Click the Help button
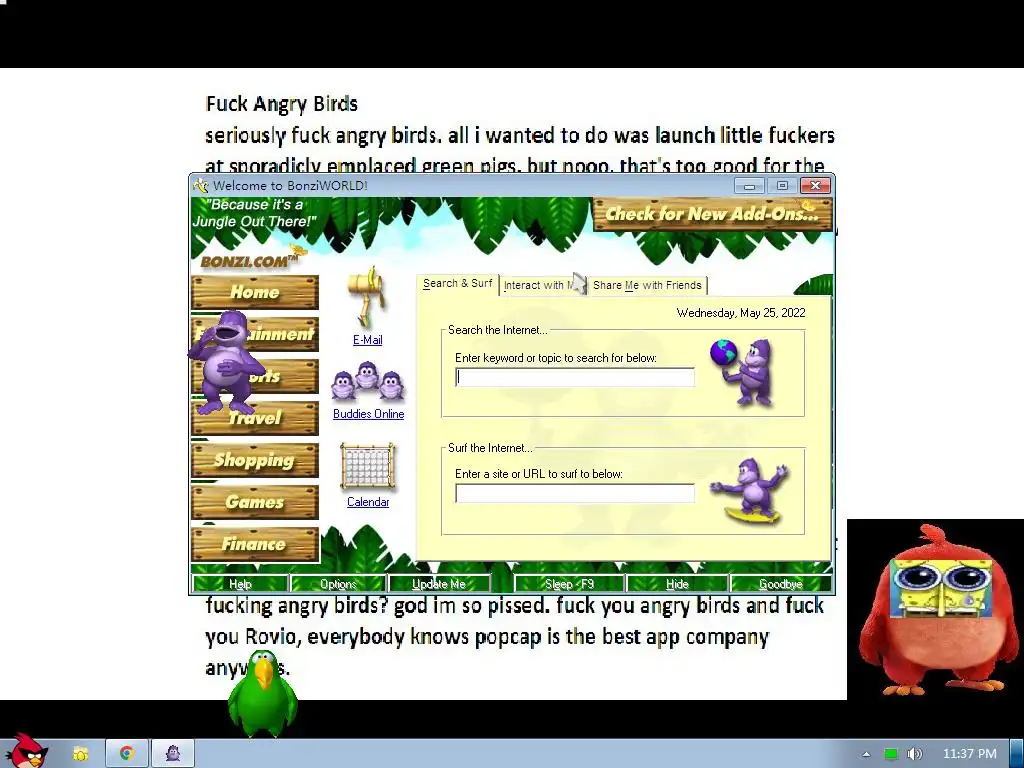The image size is (1024, 768). pyautogui.click(x=240, y=584)
